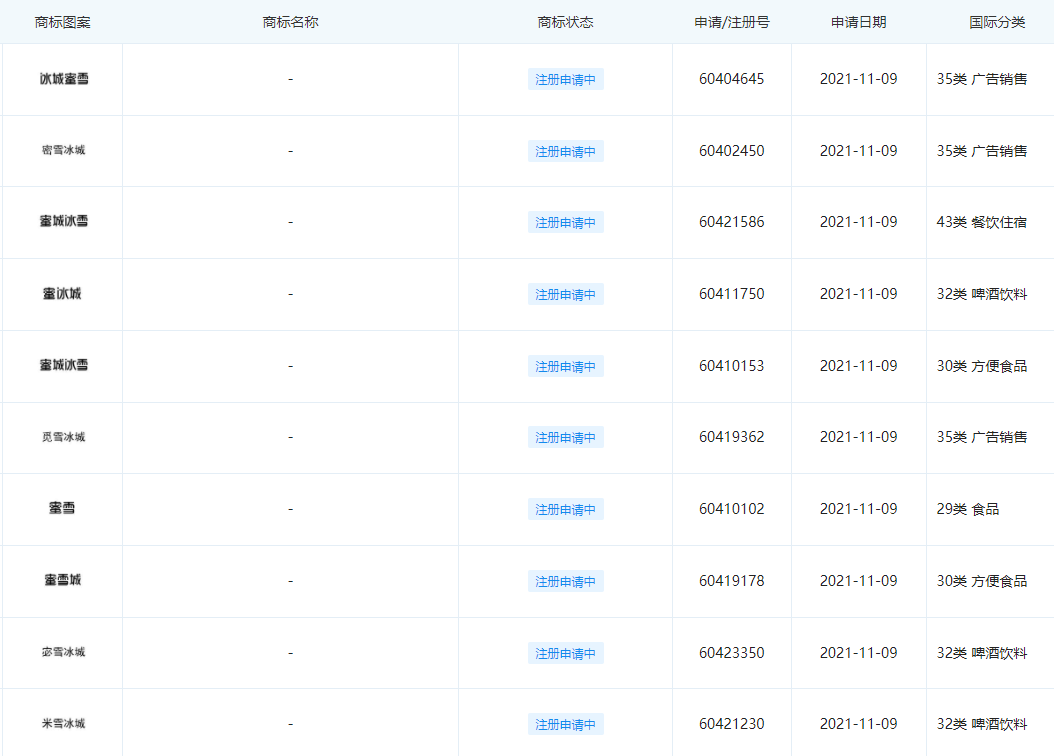
Task: Open the 冰城蜜雪 trademark image
Action: (64, 79)
